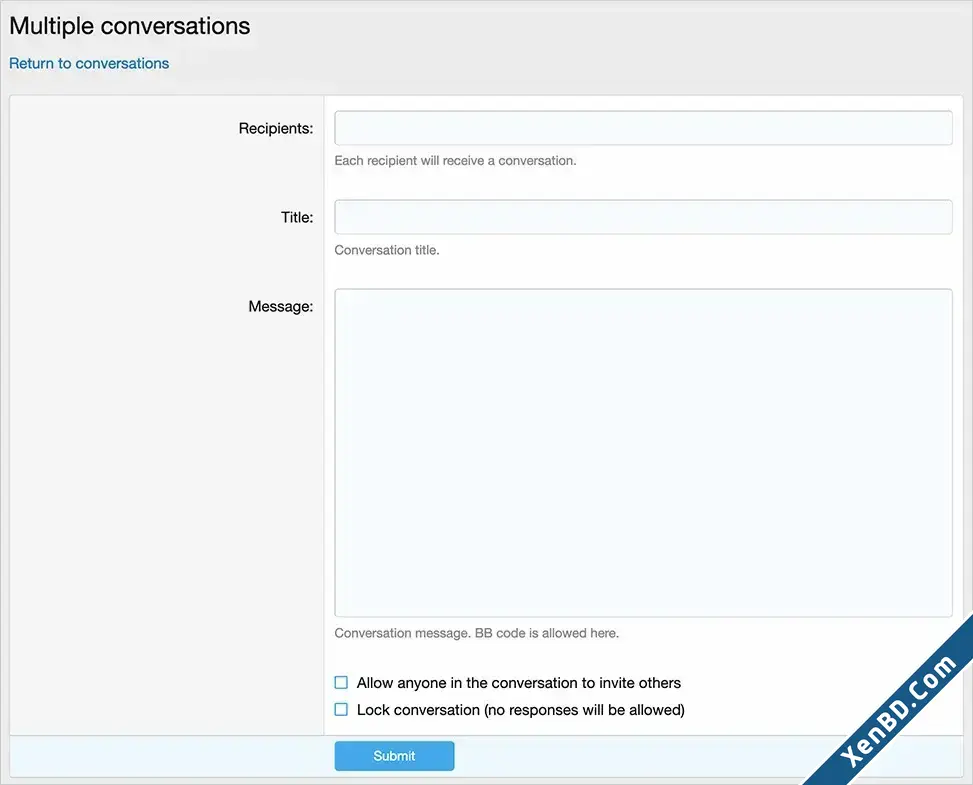This screenshot has height=785, width=973.
Task: Place cursor in the Message text area
Action: coord(643,453)
